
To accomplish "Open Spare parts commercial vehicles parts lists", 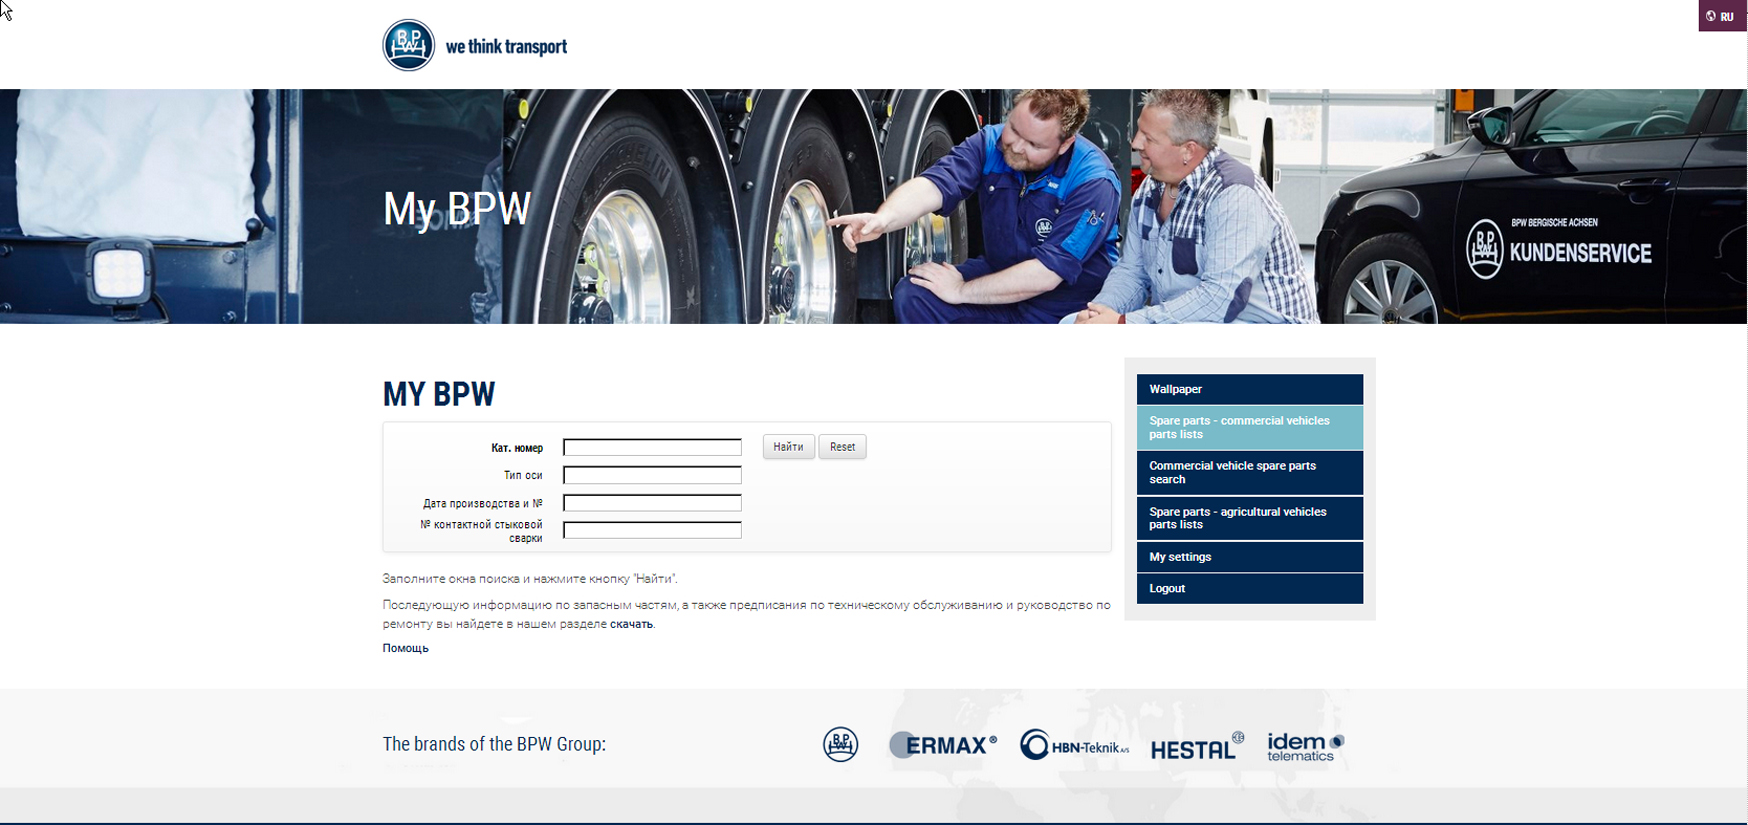I will pos(1249,428).
